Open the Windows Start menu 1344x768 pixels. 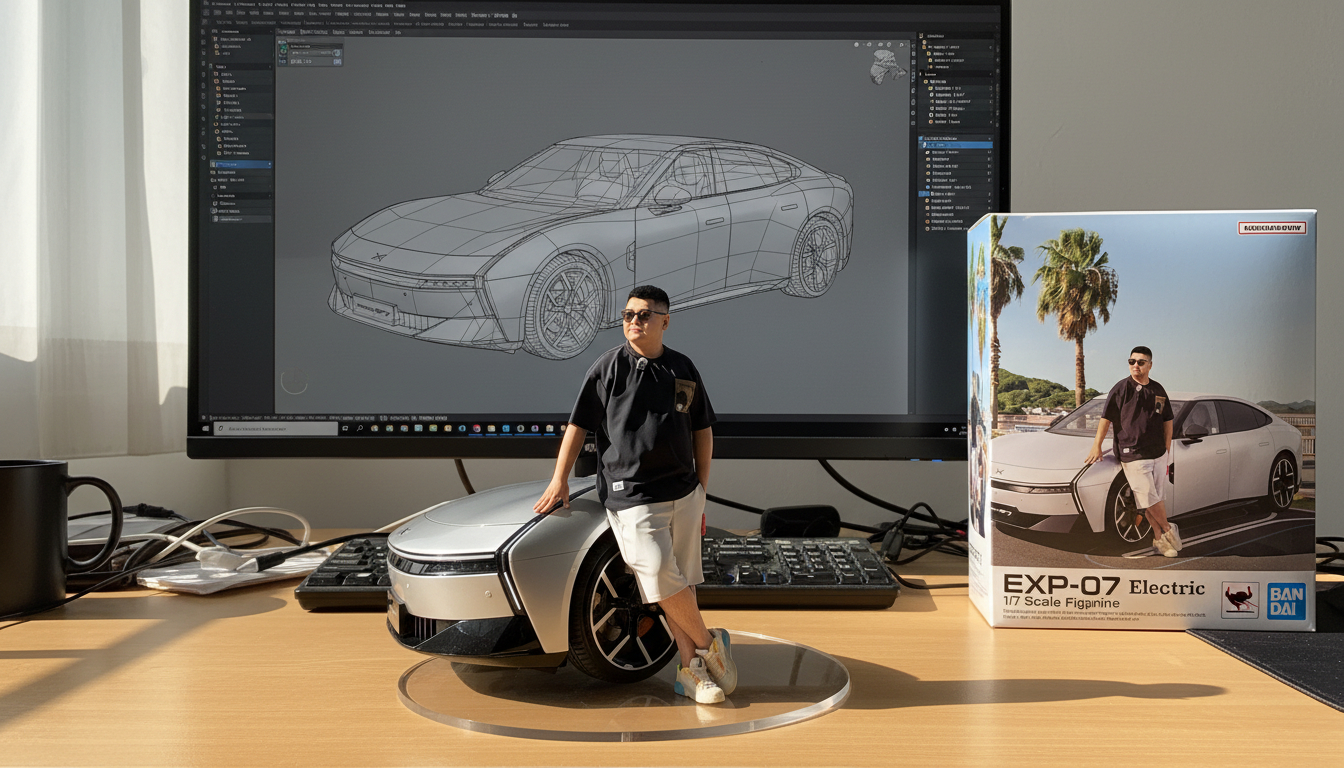pyautogui.click(x=205, y=428)
